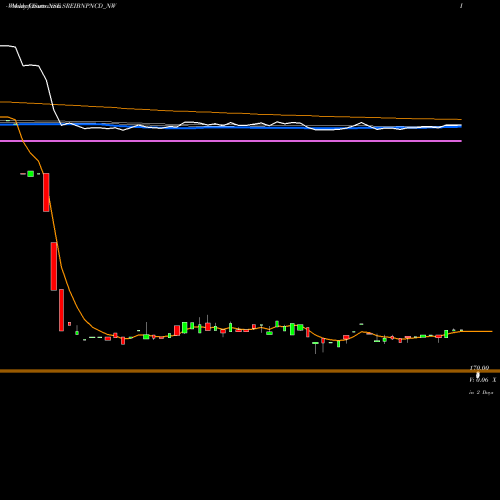Click the magenta horizontal level line
This screenshot has width=500, height=500.
(x=231, y=141)
